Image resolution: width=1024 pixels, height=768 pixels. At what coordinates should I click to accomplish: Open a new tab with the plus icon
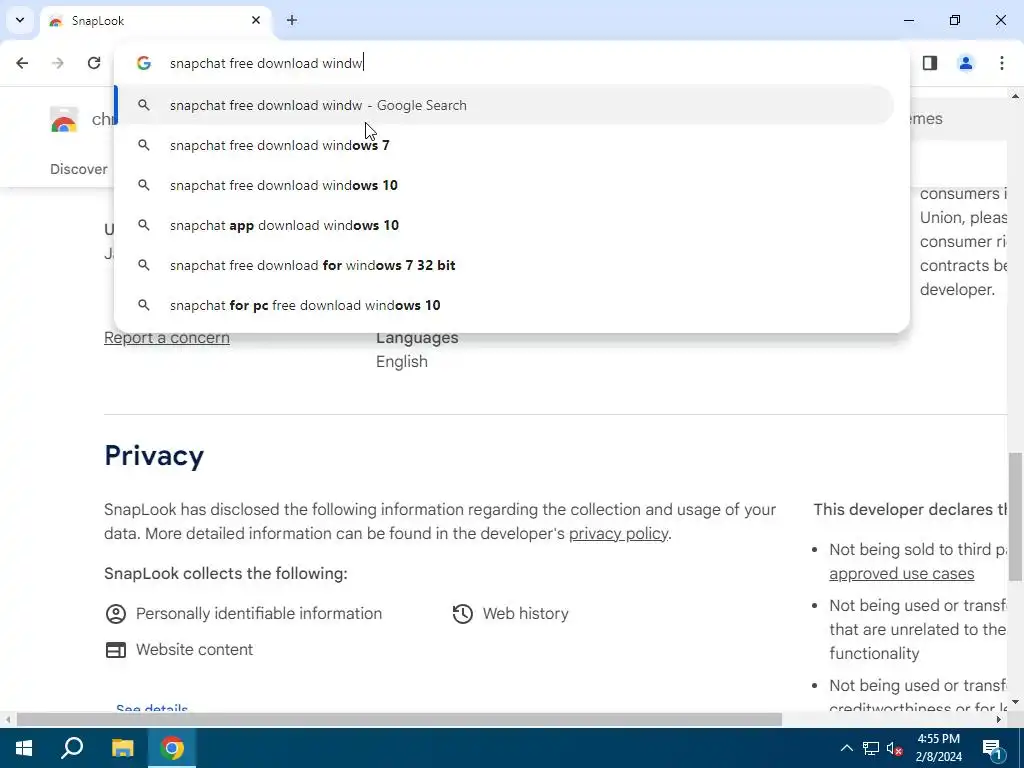click(x=292, y=20)
